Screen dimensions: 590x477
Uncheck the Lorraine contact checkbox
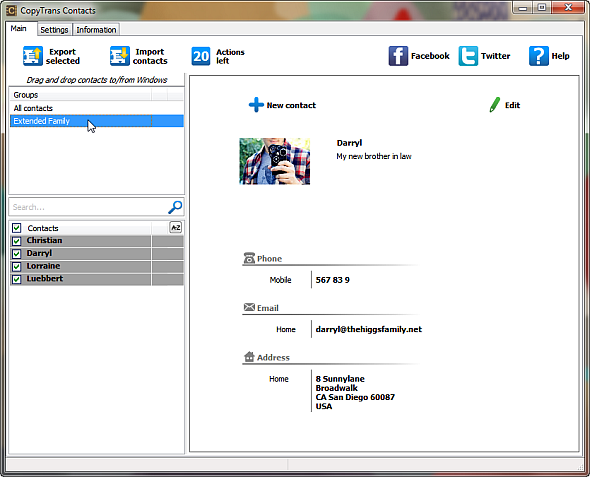17,266
